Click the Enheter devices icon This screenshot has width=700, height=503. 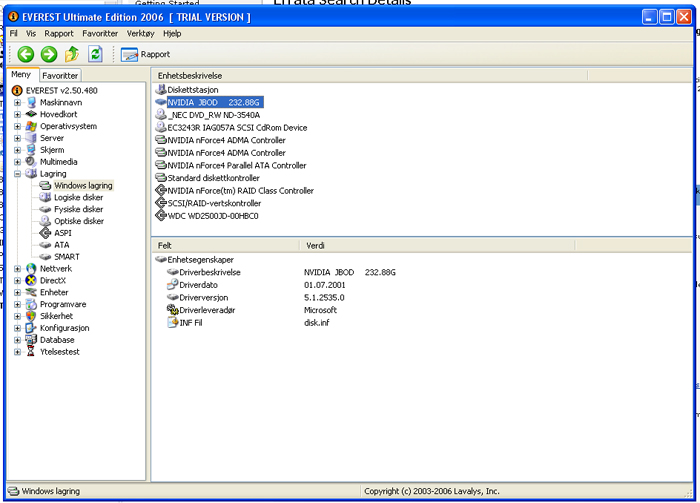pyautogui.click(x=31, y=292)
